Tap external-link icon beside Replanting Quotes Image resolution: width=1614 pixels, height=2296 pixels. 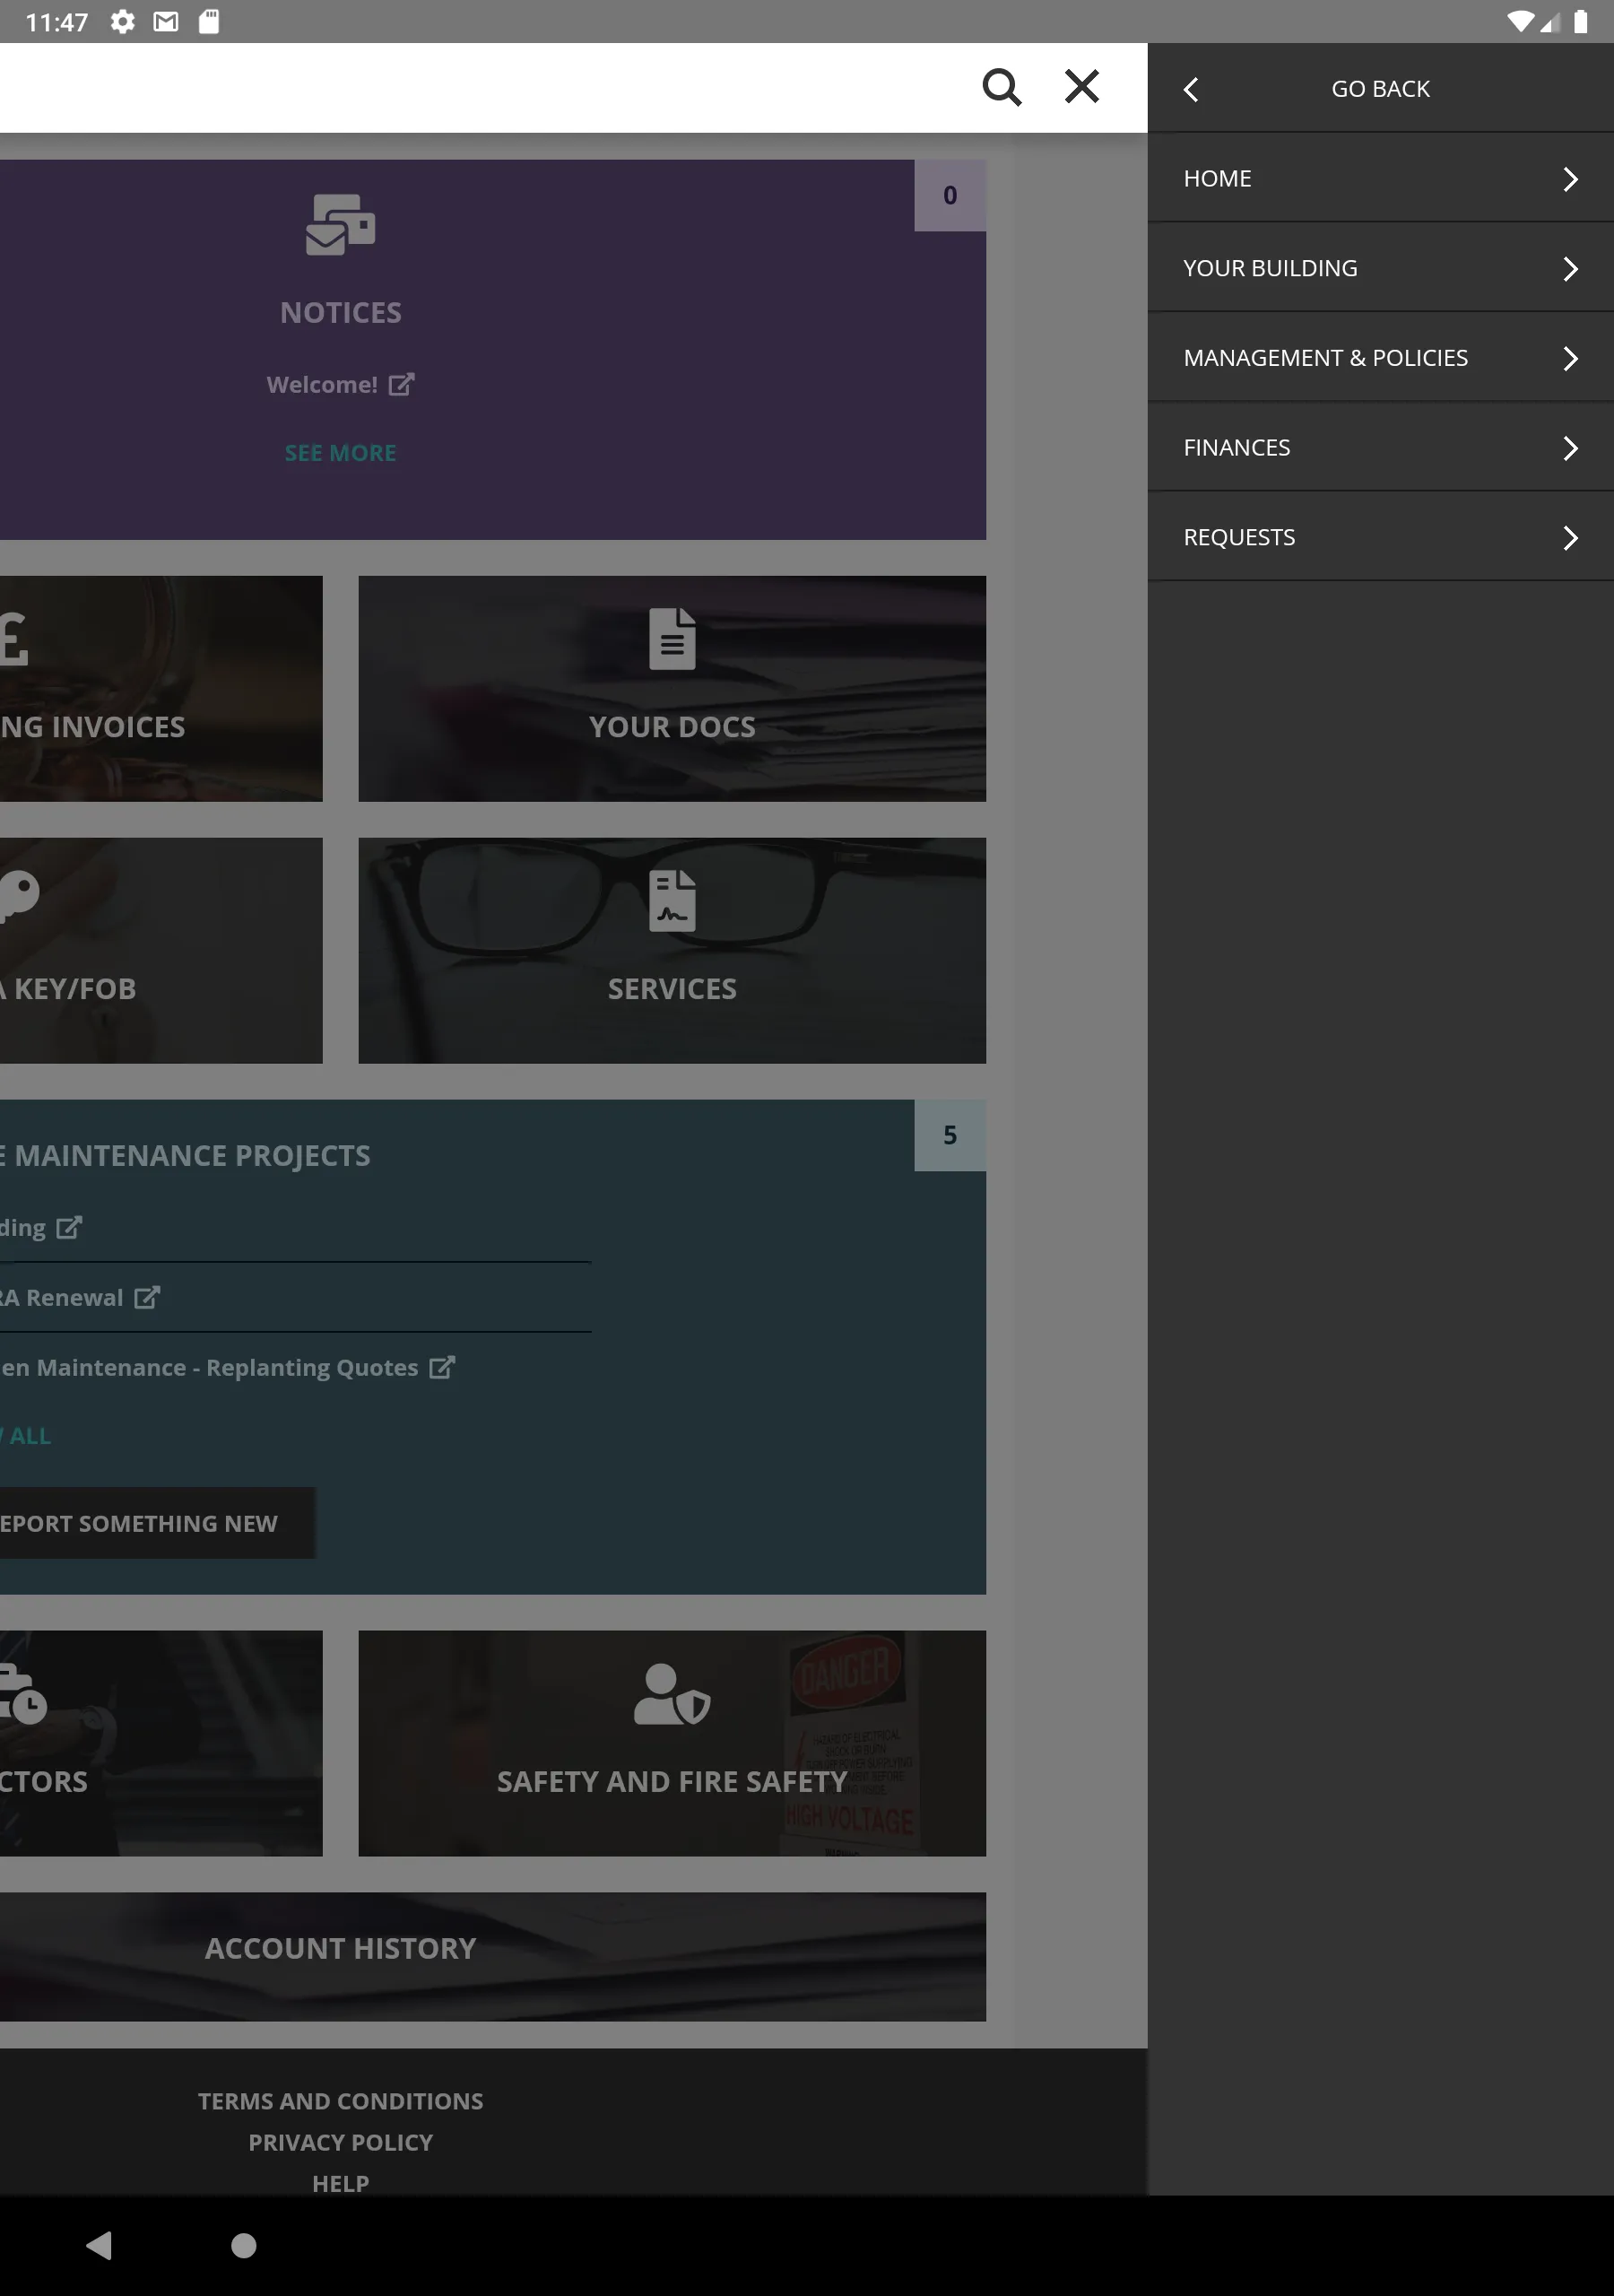point(442,1367)
